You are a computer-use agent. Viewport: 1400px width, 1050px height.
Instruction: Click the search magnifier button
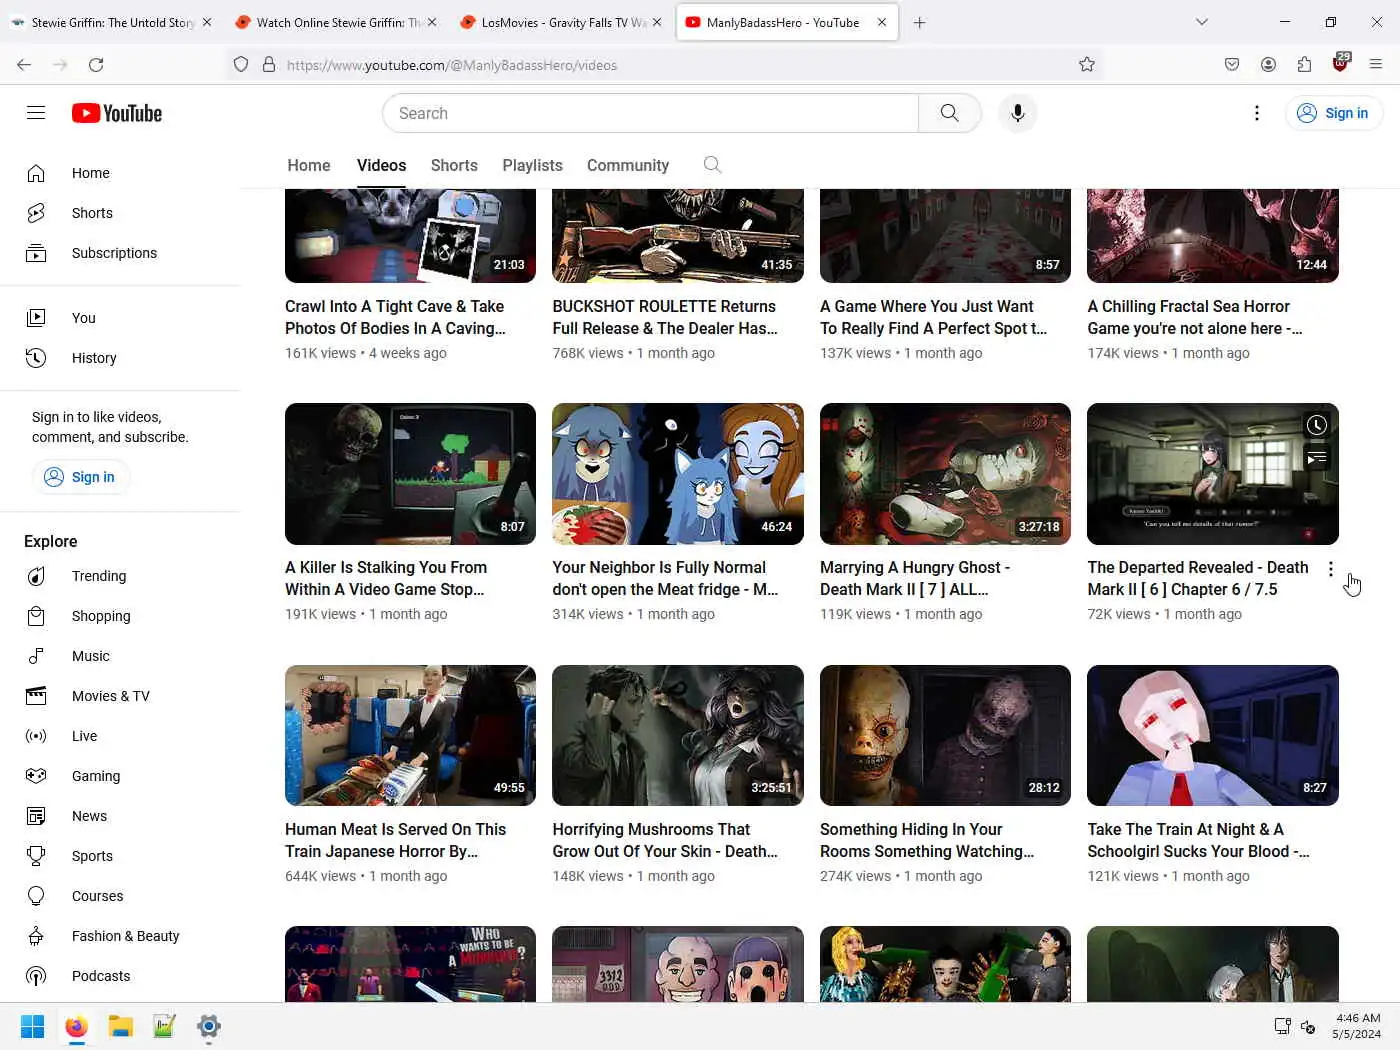click(x=949, y=113)
